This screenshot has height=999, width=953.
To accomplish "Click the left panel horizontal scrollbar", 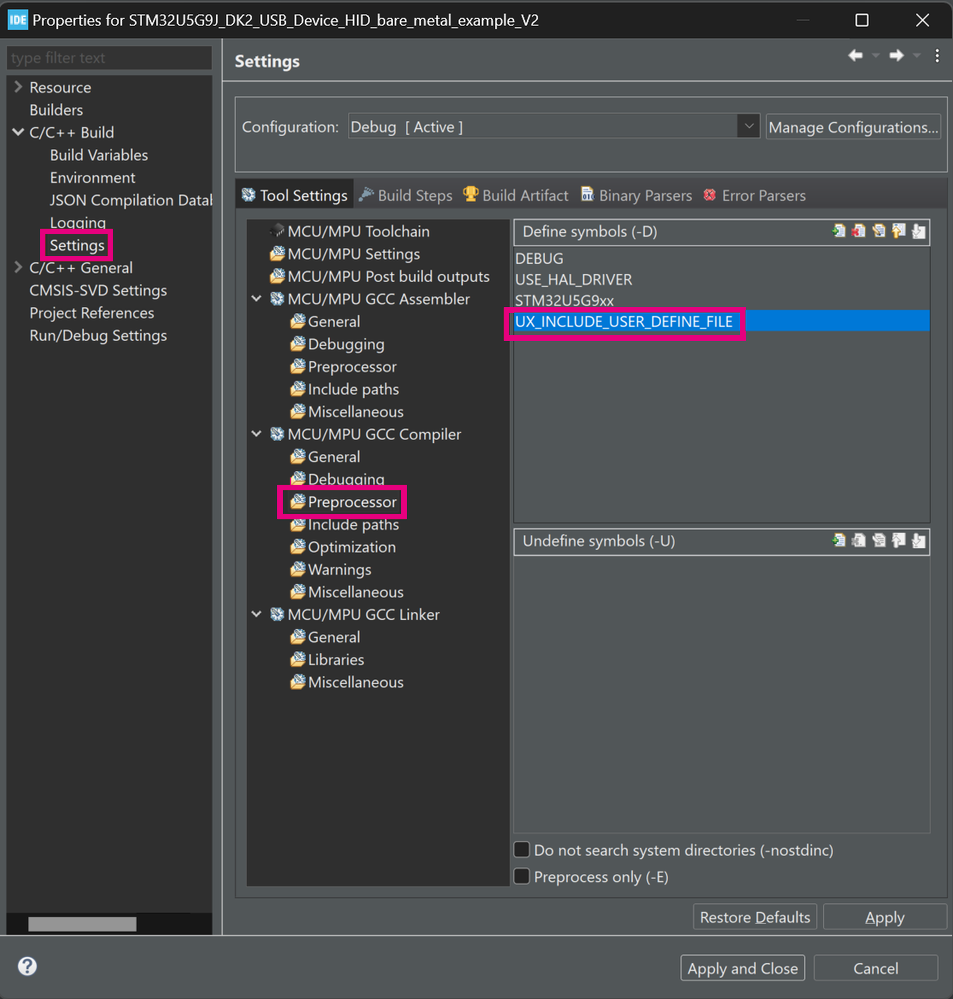I will pyautogui.click(x=82, y=924).
